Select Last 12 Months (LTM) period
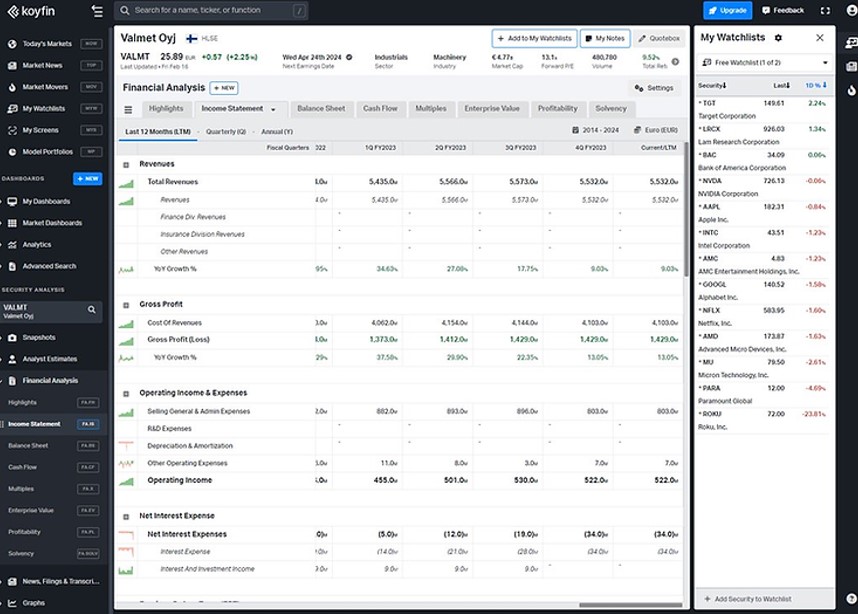The width and height of the screenshot is (858, 614). pyautogui.click(x=158, y=132)
